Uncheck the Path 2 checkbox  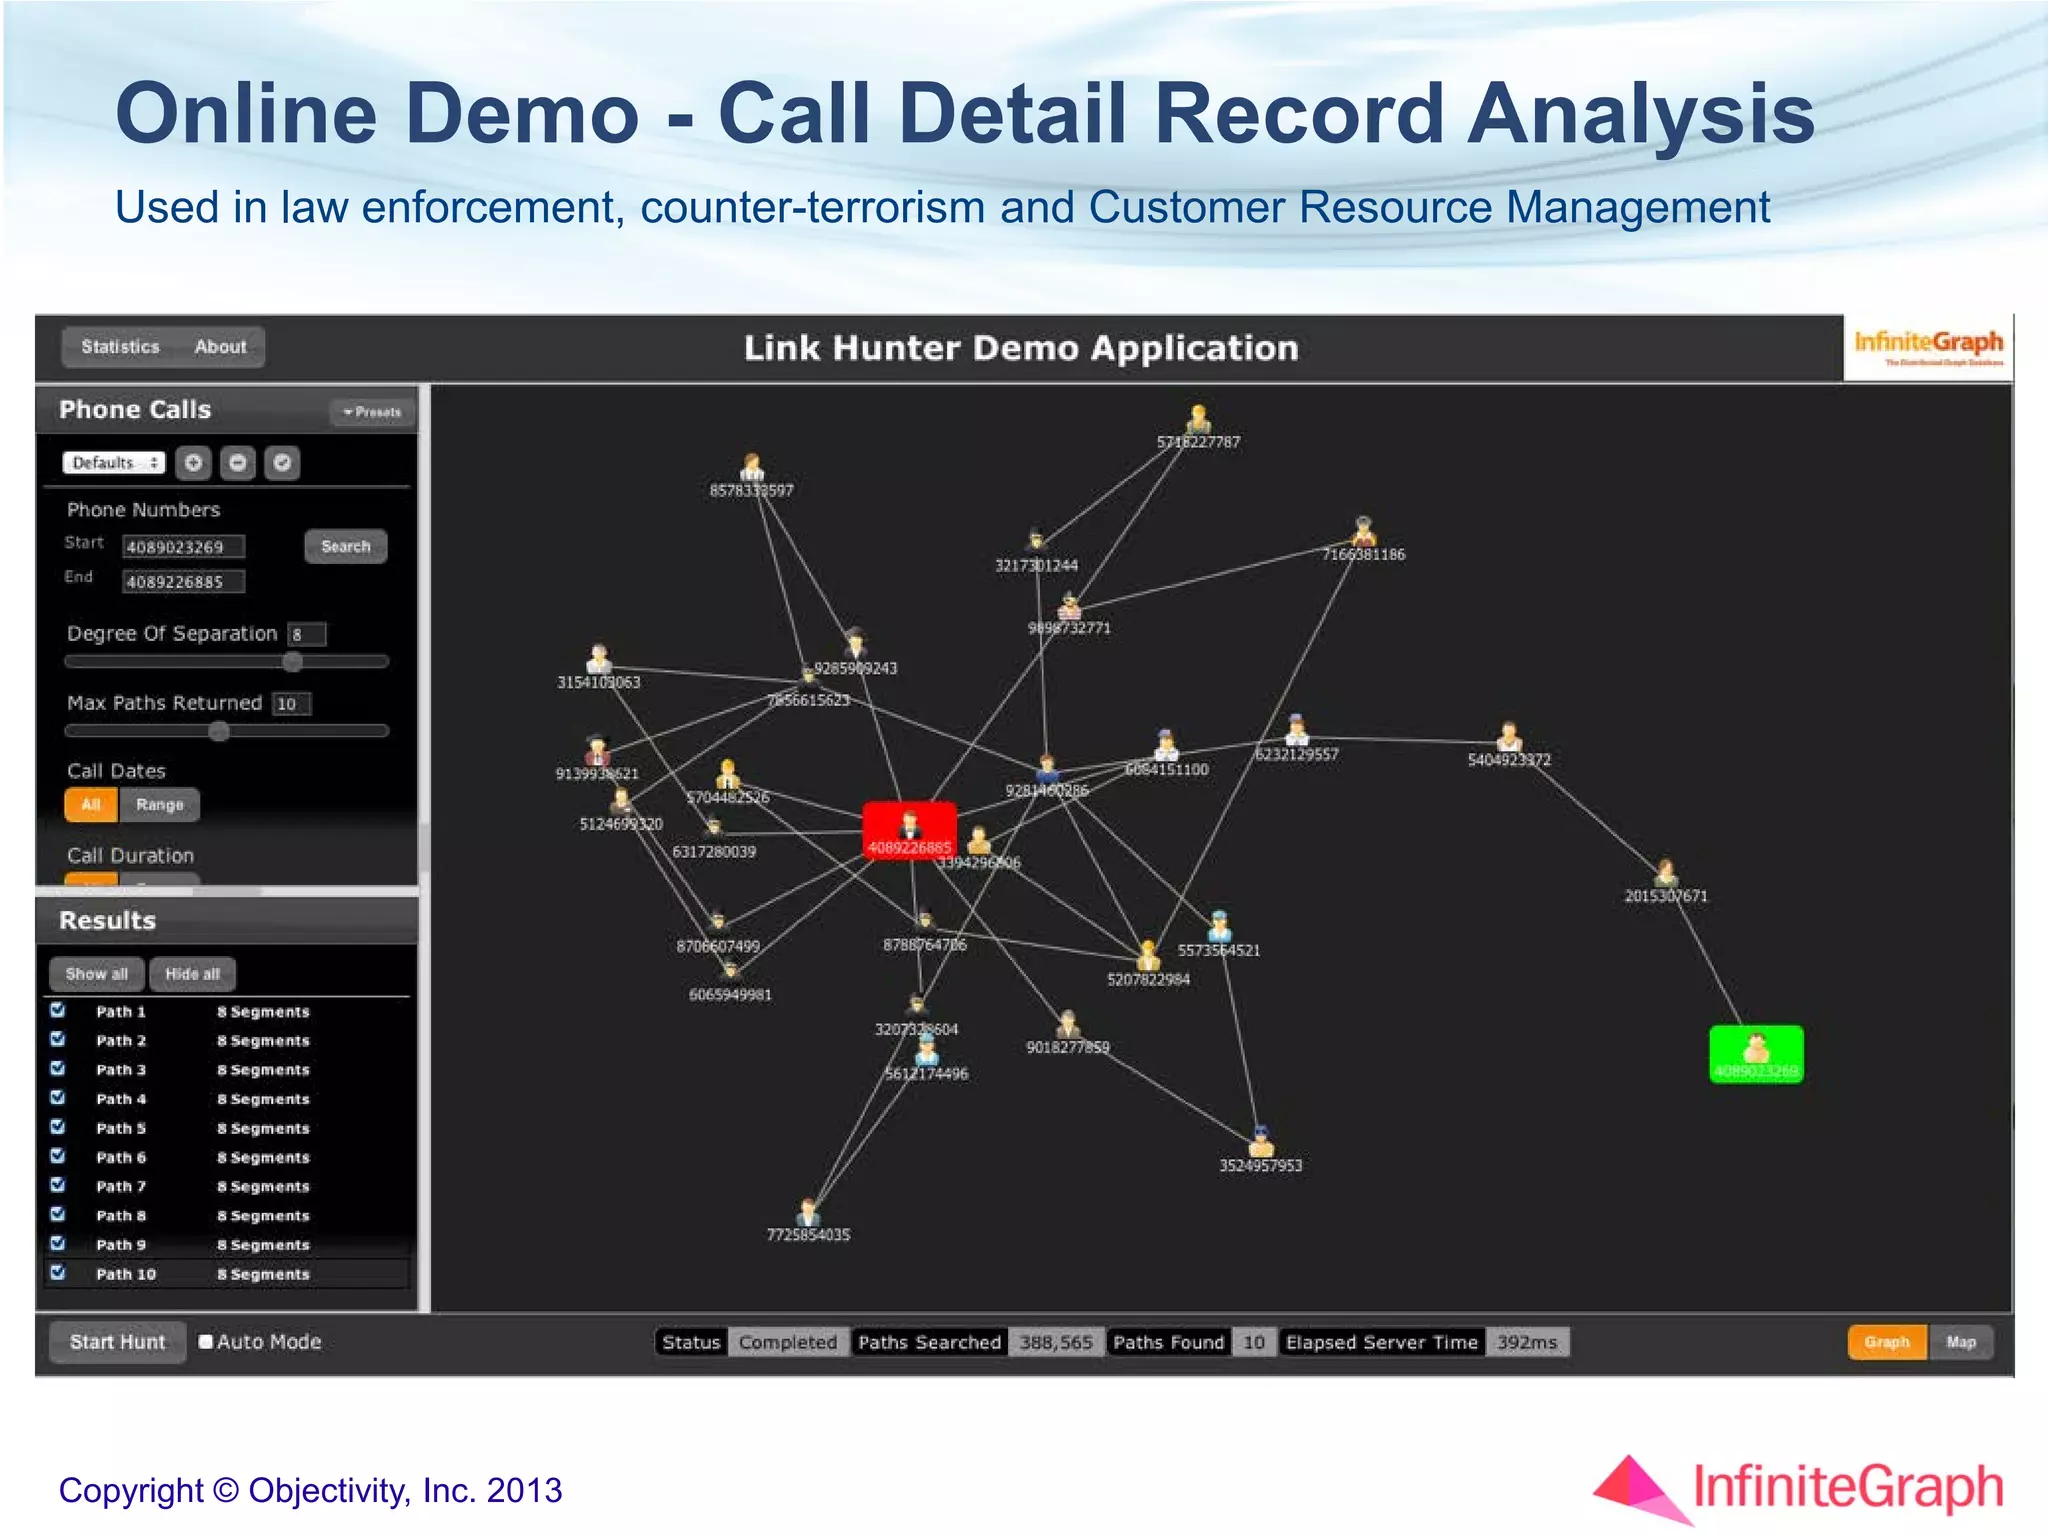[58, 1039]
